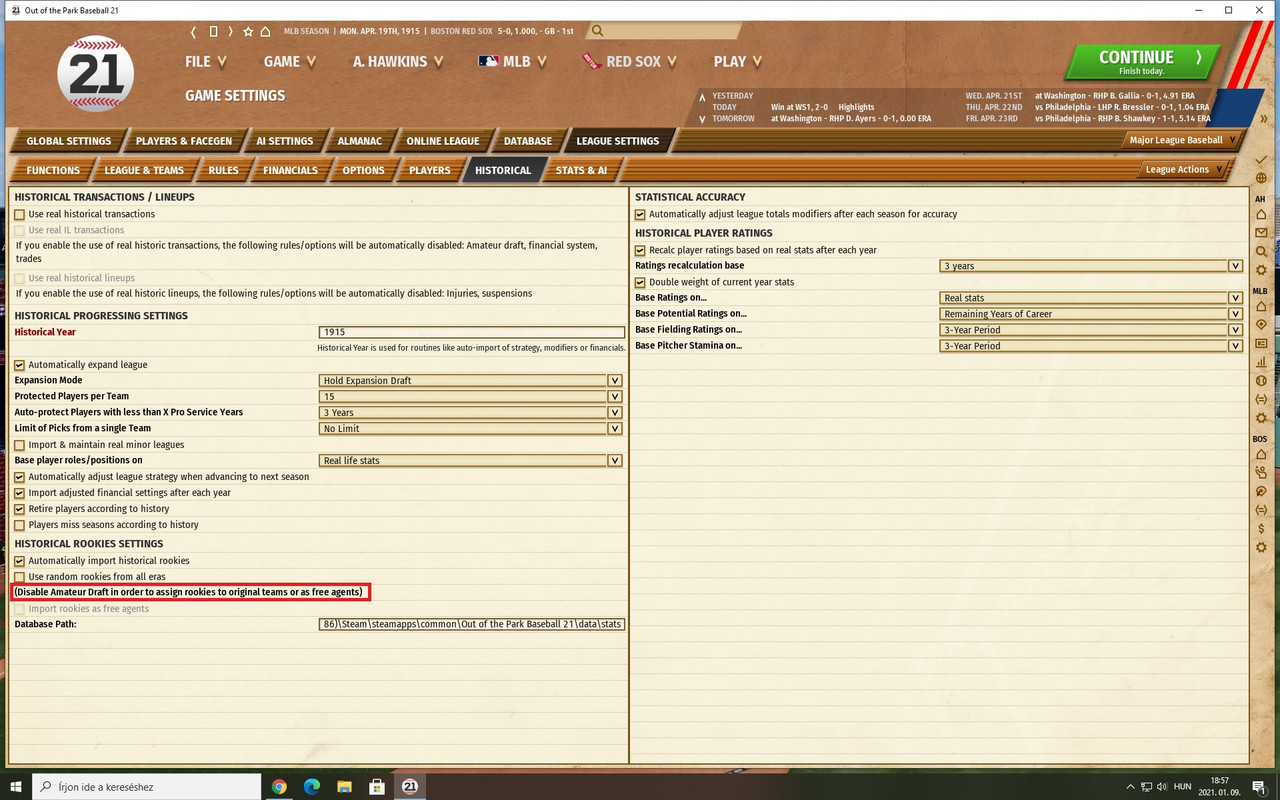This screenshot has width=1280, height=800.
Task: Click the Historical Year input field
Action: pyautogui.click(x=472, y=332)
